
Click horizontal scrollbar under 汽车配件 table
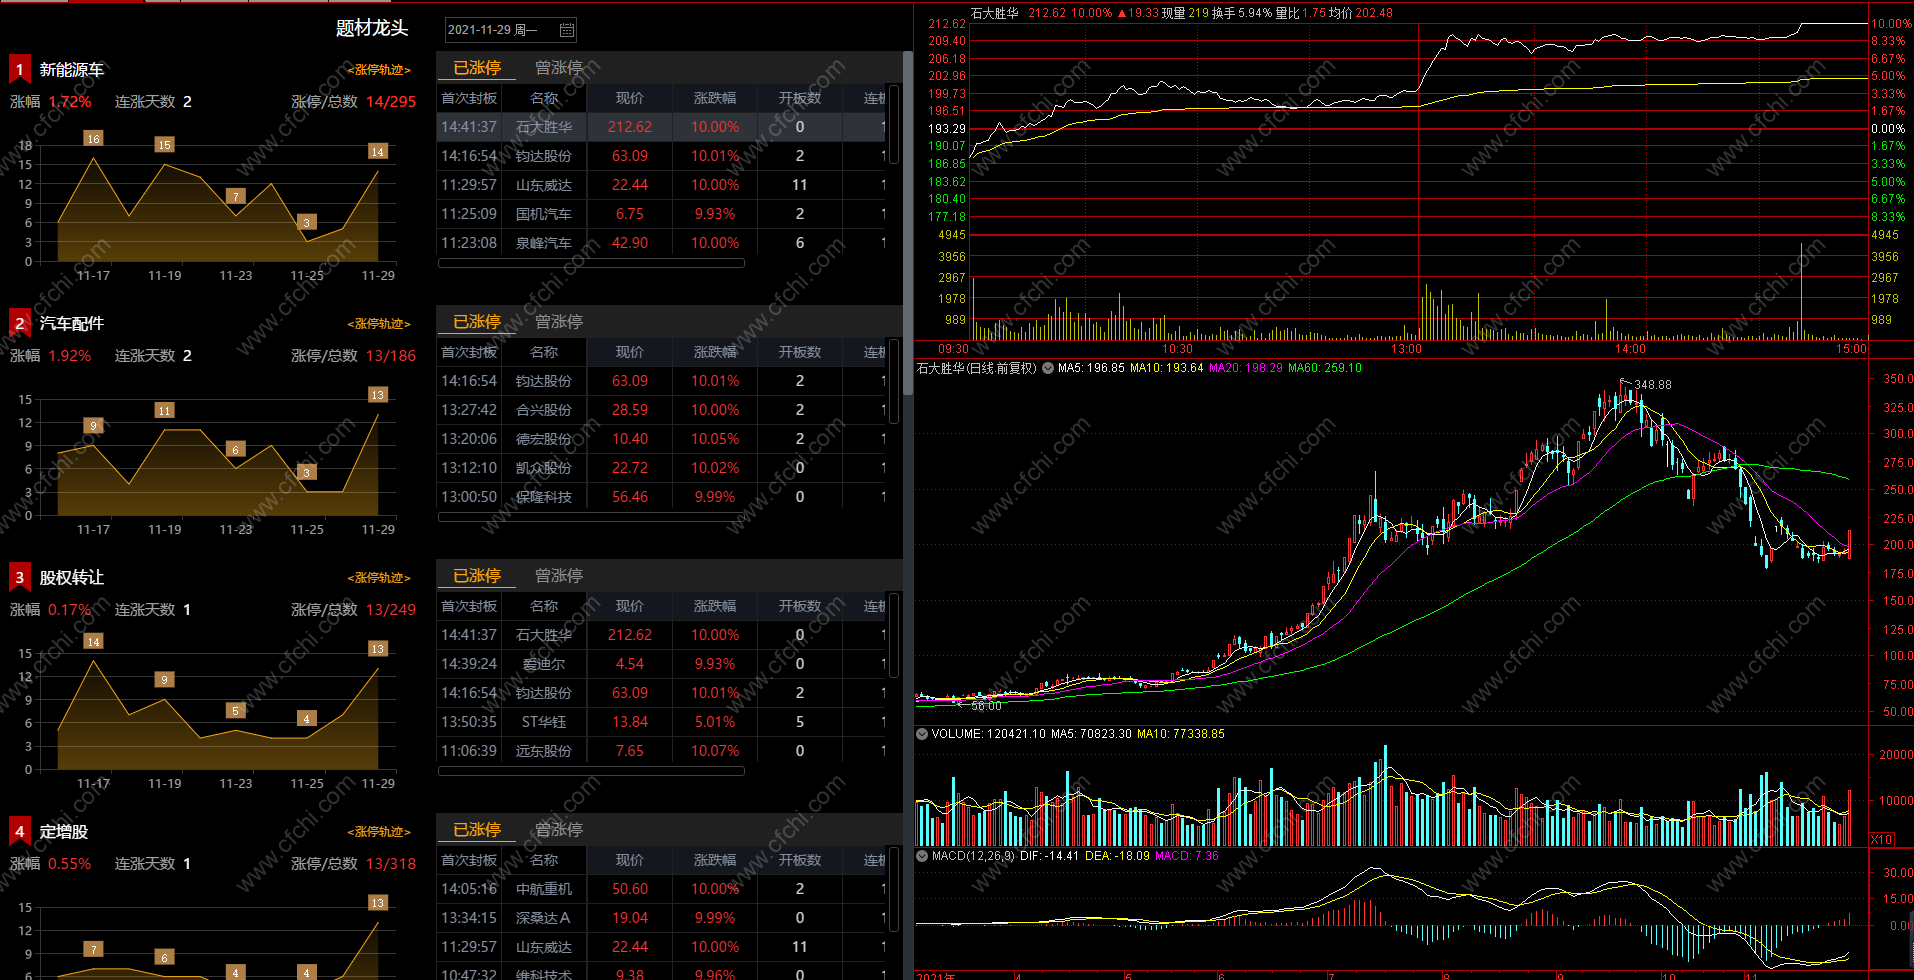pyautogui.click(x=591, y=518)
